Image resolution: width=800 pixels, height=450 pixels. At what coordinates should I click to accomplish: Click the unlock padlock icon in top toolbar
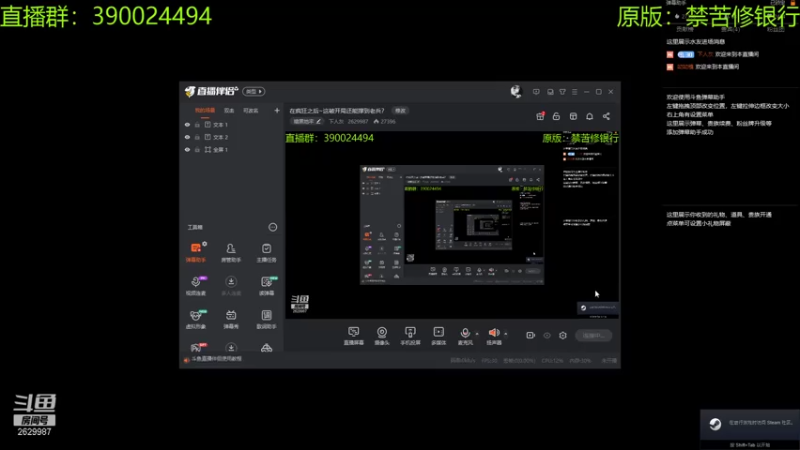tap(556, 116)
